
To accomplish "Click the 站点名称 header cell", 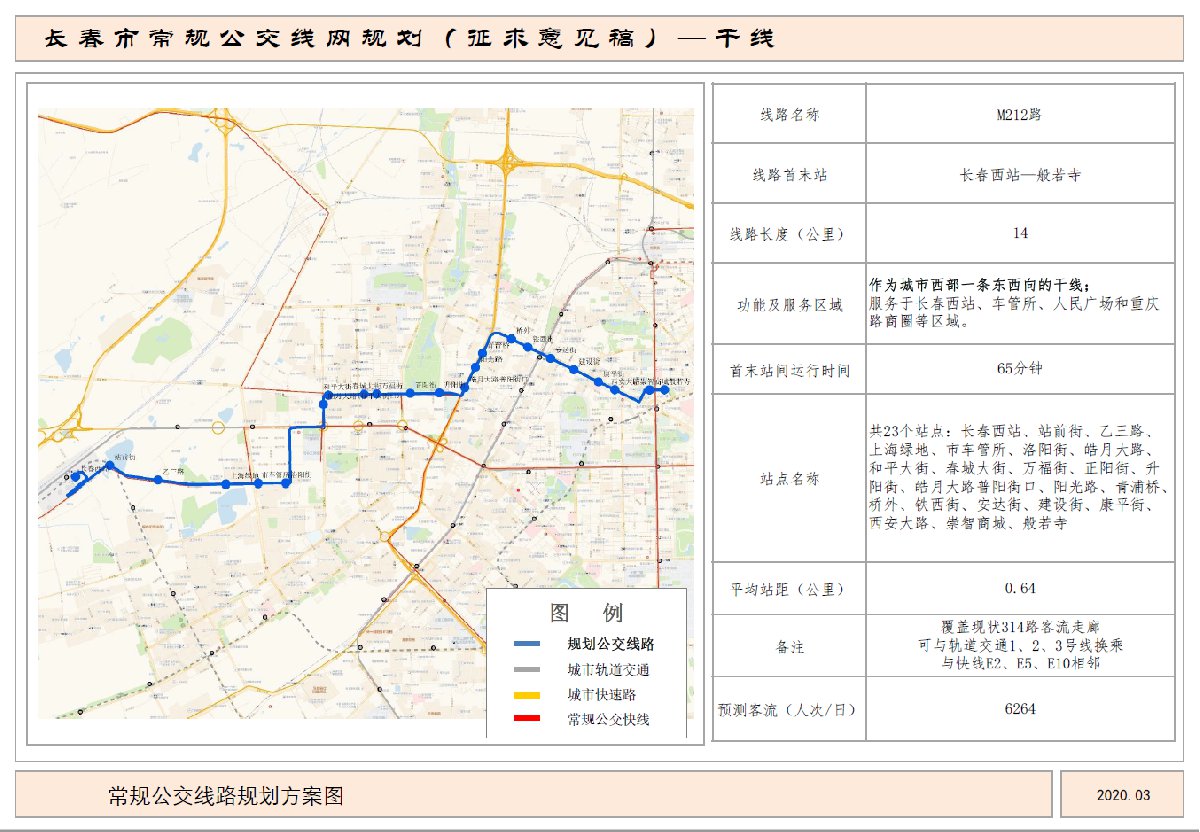I will point(789,478).
